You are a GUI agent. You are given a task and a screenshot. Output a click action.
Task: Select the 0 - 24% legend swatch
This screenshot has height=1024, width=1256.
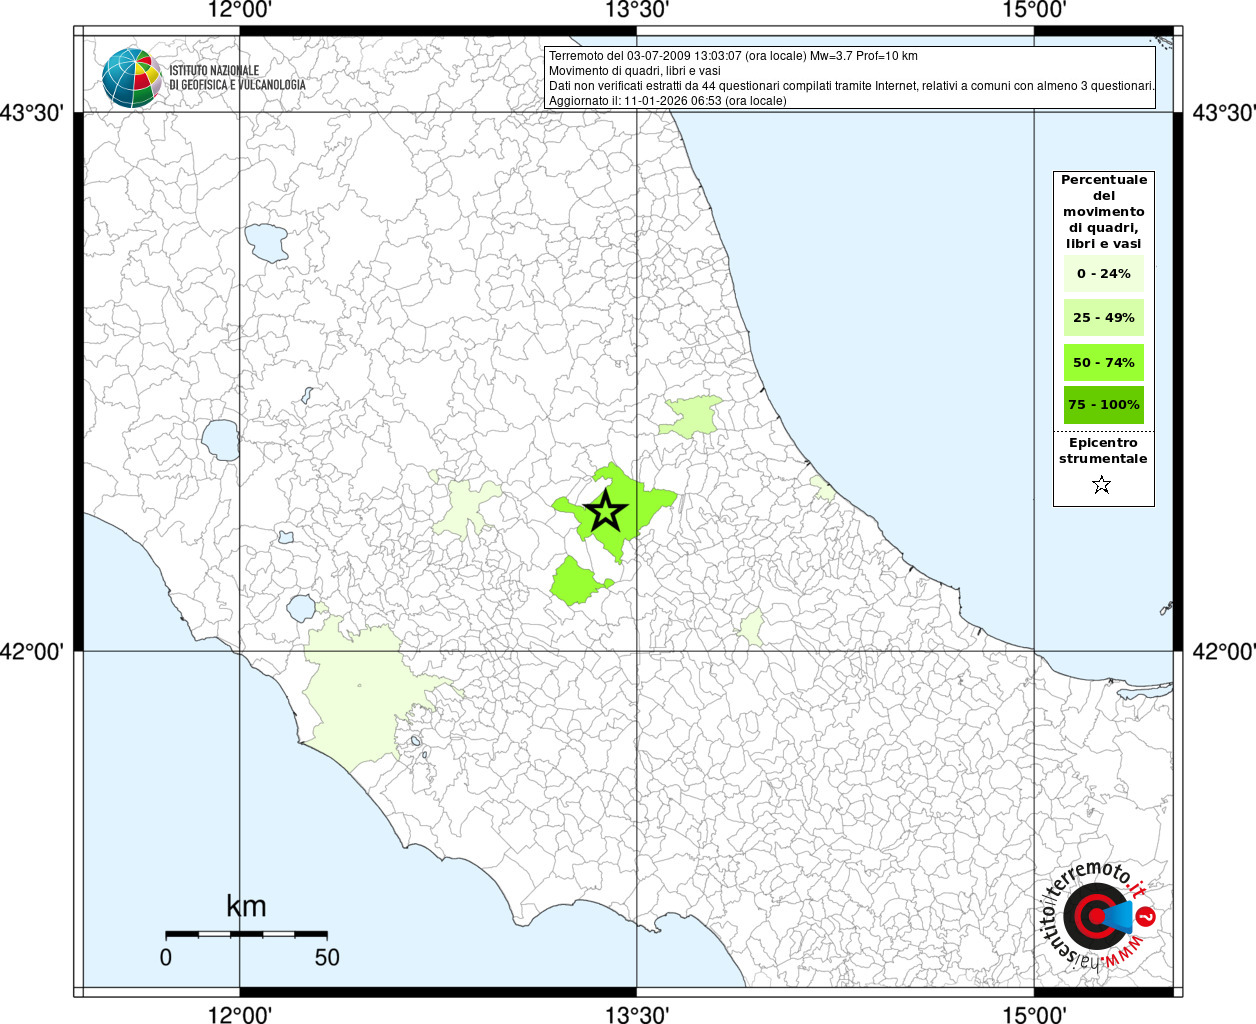[1103, 273]
